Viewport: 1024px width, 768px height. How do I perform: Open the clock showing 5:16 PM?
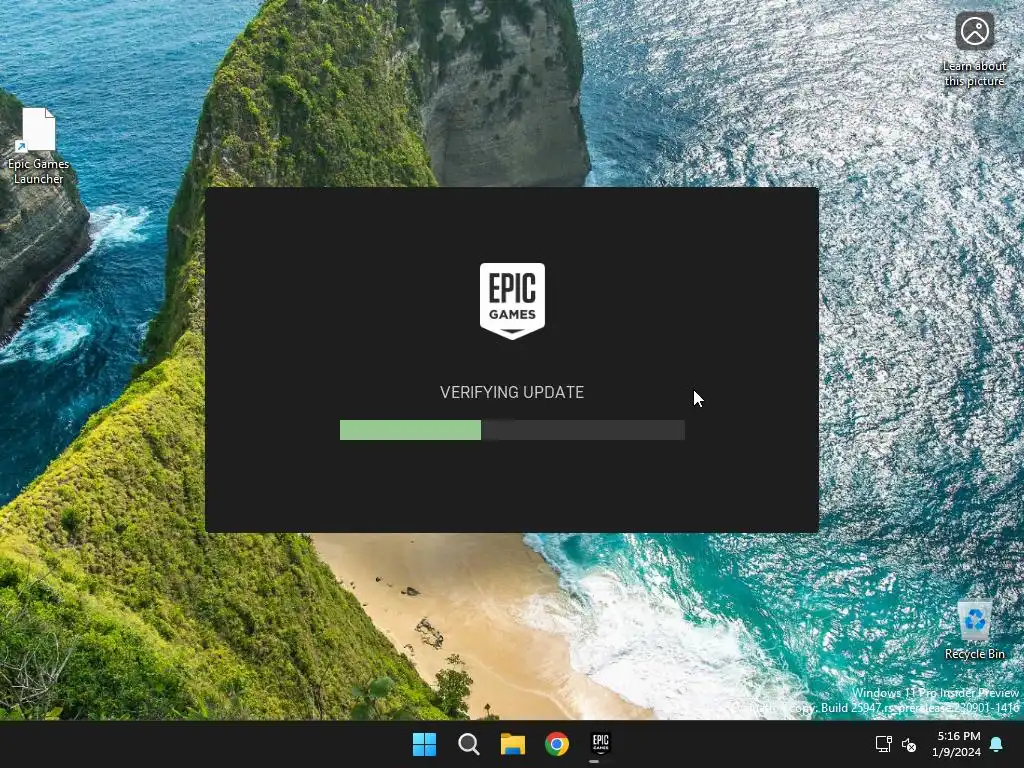click(957, 744)
